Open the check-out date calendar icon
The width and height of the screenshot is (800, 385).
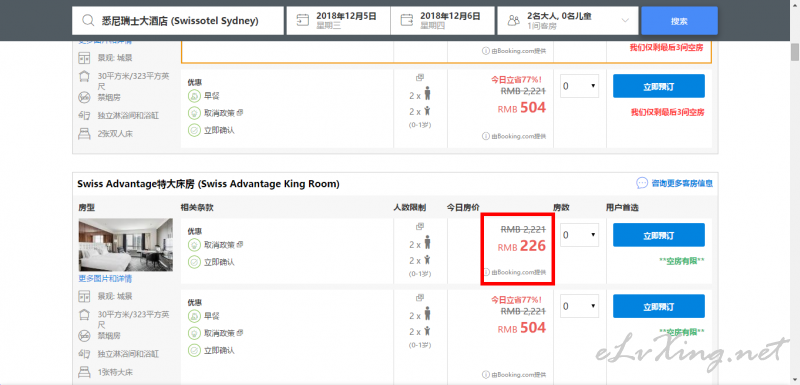(x=407, y=20)
